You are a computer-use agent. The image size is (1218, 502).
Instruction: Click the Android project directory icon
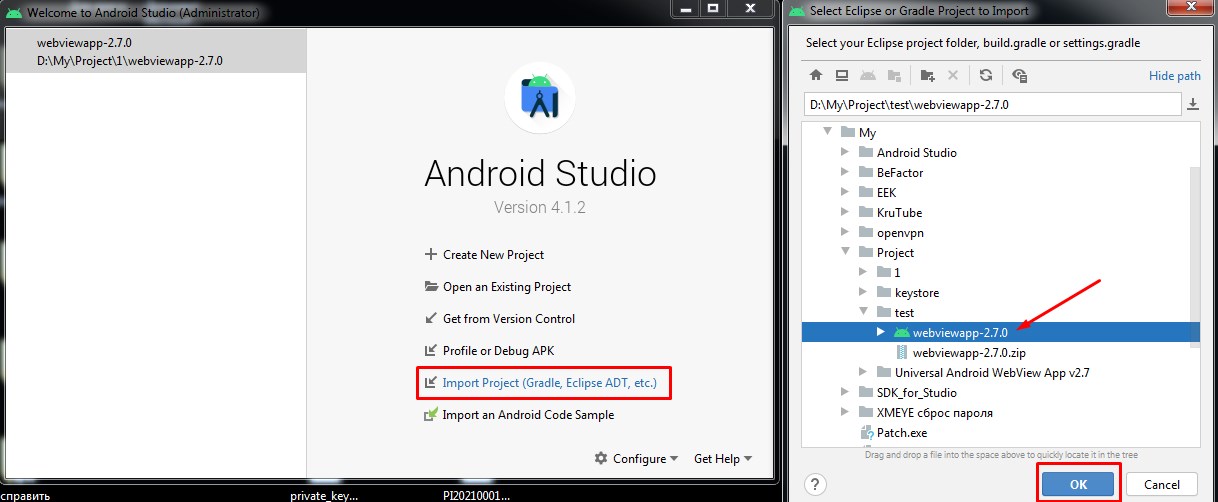[868, 75]
